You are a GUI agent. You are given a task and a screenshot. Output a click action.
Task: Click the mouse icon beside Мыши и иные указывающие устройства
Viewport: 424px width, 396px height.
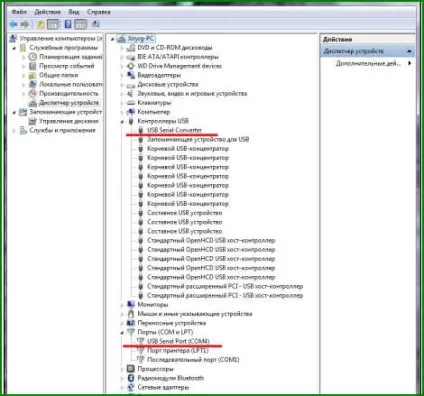(131, 314)
